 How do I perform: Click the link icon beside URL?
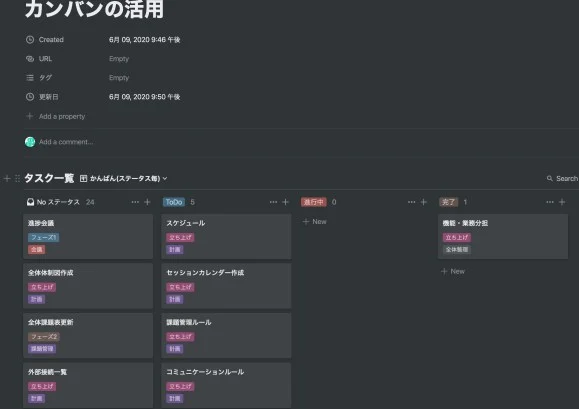30,59
